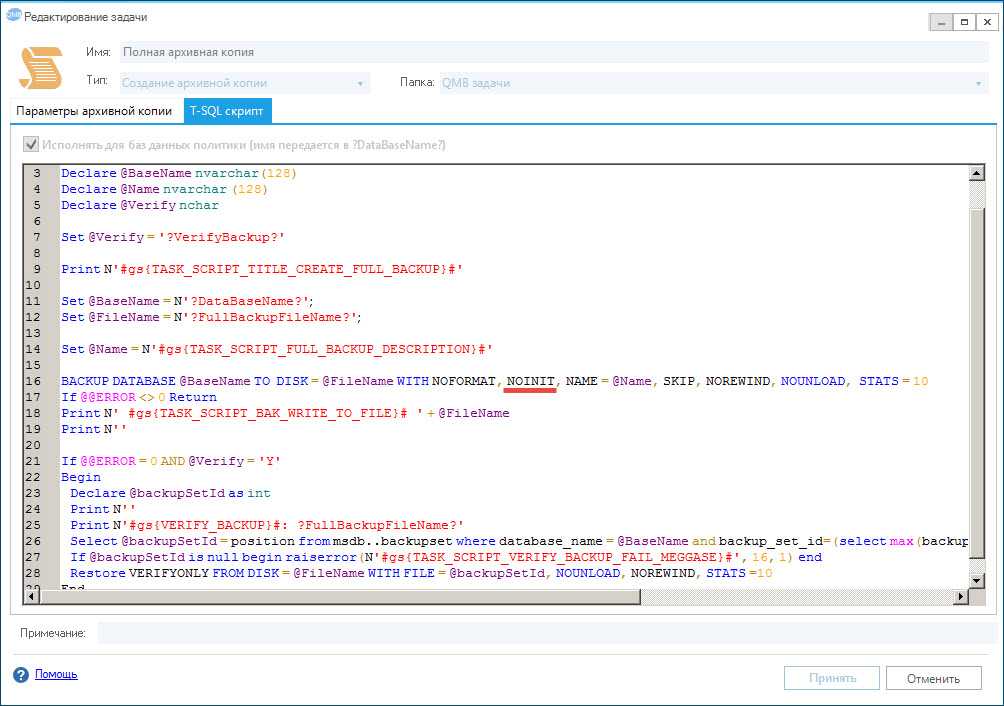Maximize the Редактирование задачи window

[x=964, y=22]
